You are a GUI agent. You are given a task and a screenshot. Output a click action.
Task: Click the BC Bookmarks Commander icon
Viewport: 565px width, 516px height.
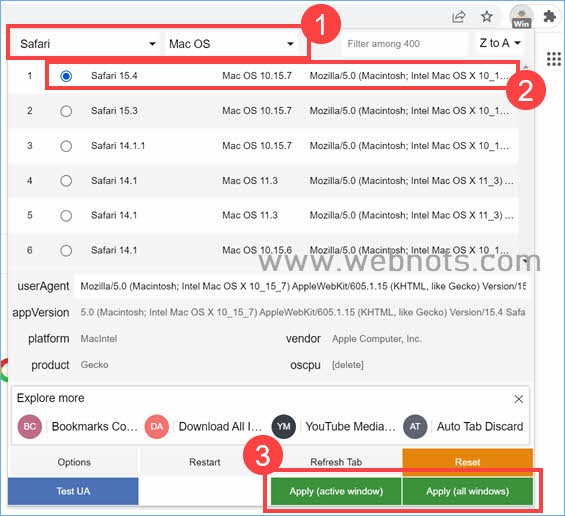30,426
